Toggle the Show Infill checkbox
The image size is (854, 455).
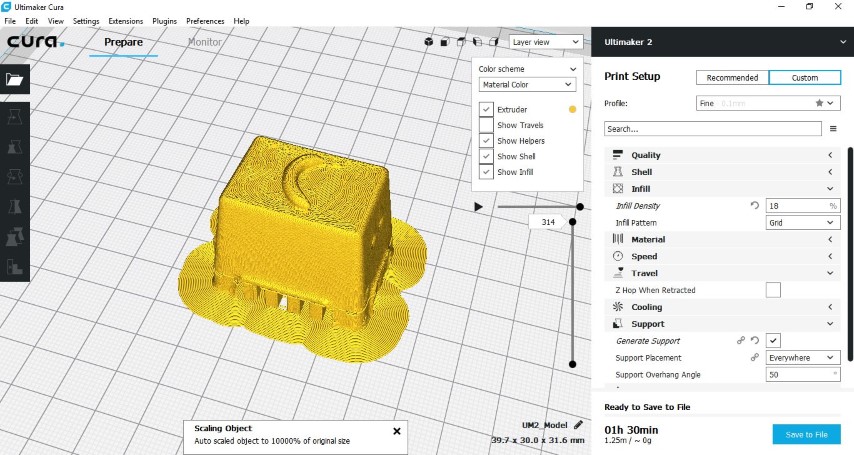click(x=486, y=172)
